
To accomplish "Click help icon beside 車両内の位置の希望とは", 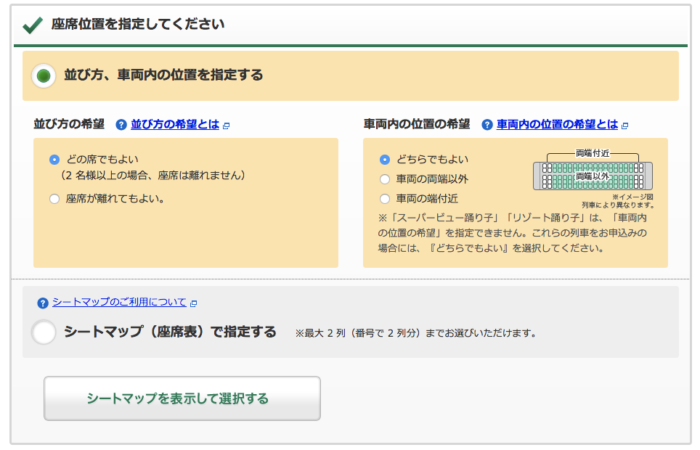I will [x=487, y=126].
